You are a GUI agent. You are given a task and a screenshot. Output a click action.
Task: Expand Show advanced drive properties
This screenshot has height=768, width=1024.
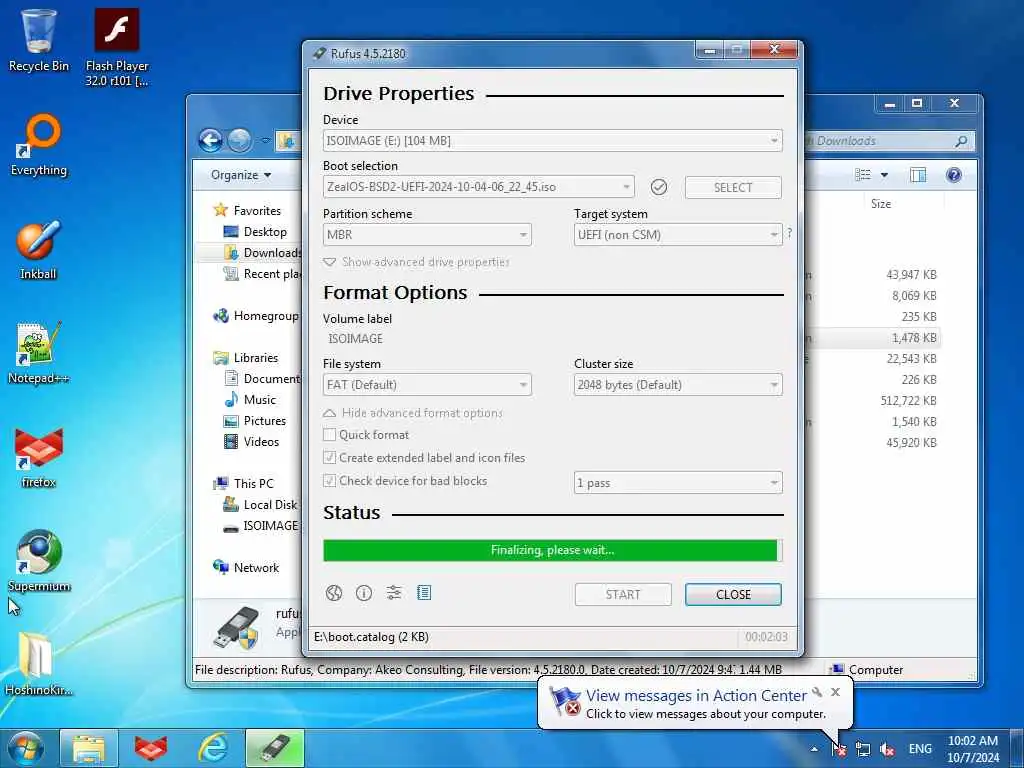tap(417, 262)
